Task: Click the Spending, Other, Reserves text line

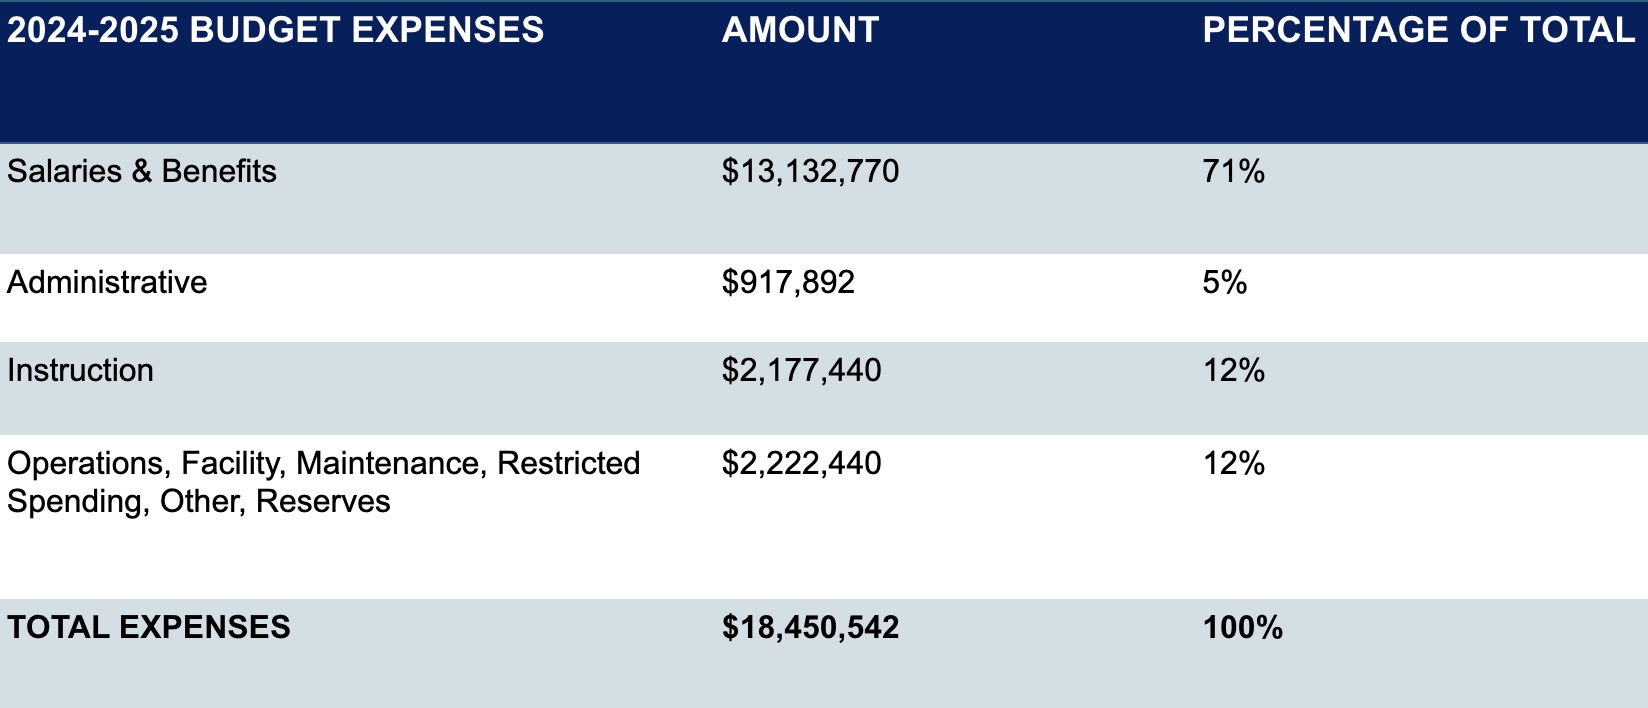Action: (x=198, y=501)
